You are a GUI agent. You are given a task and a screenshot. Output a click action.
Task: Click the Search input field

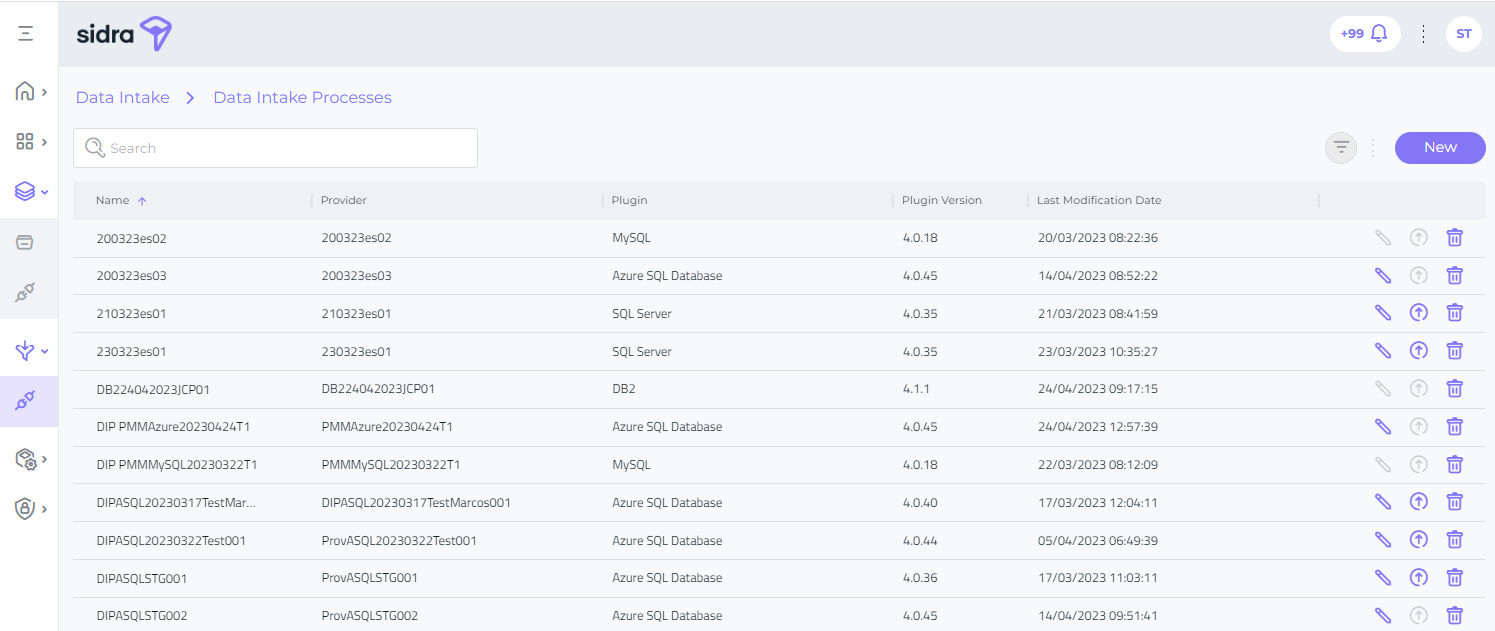click(x=285, y=148)
